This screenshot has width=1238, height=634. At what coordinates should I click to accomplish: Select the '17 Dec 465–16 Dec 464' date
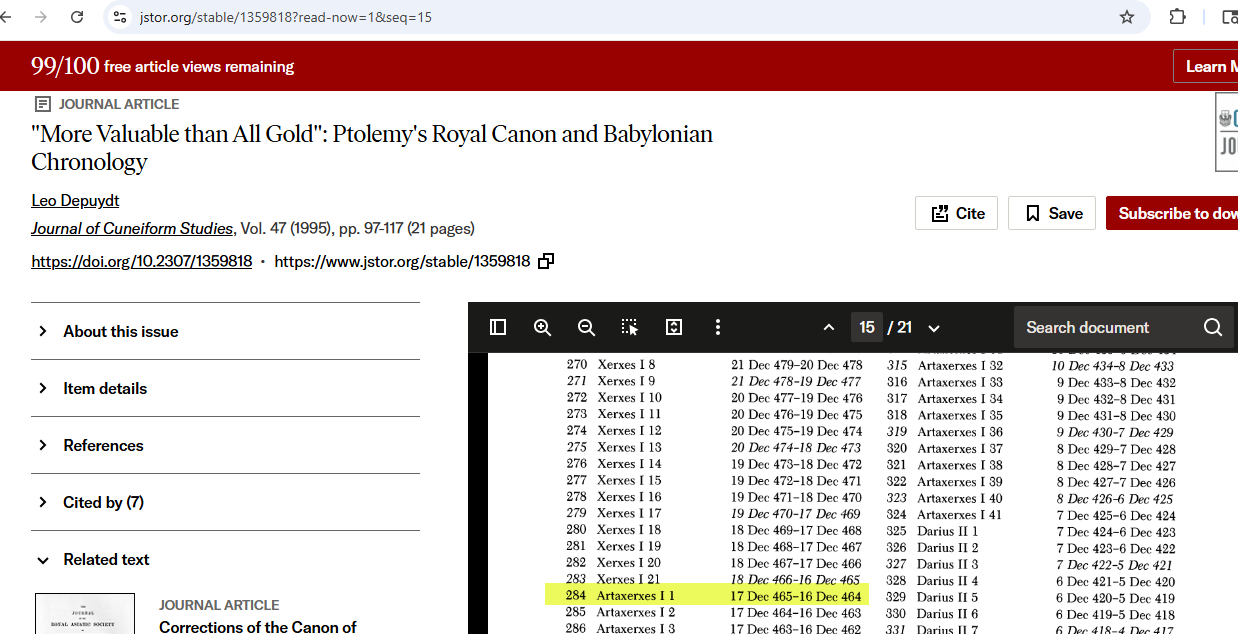click(796, 596)
